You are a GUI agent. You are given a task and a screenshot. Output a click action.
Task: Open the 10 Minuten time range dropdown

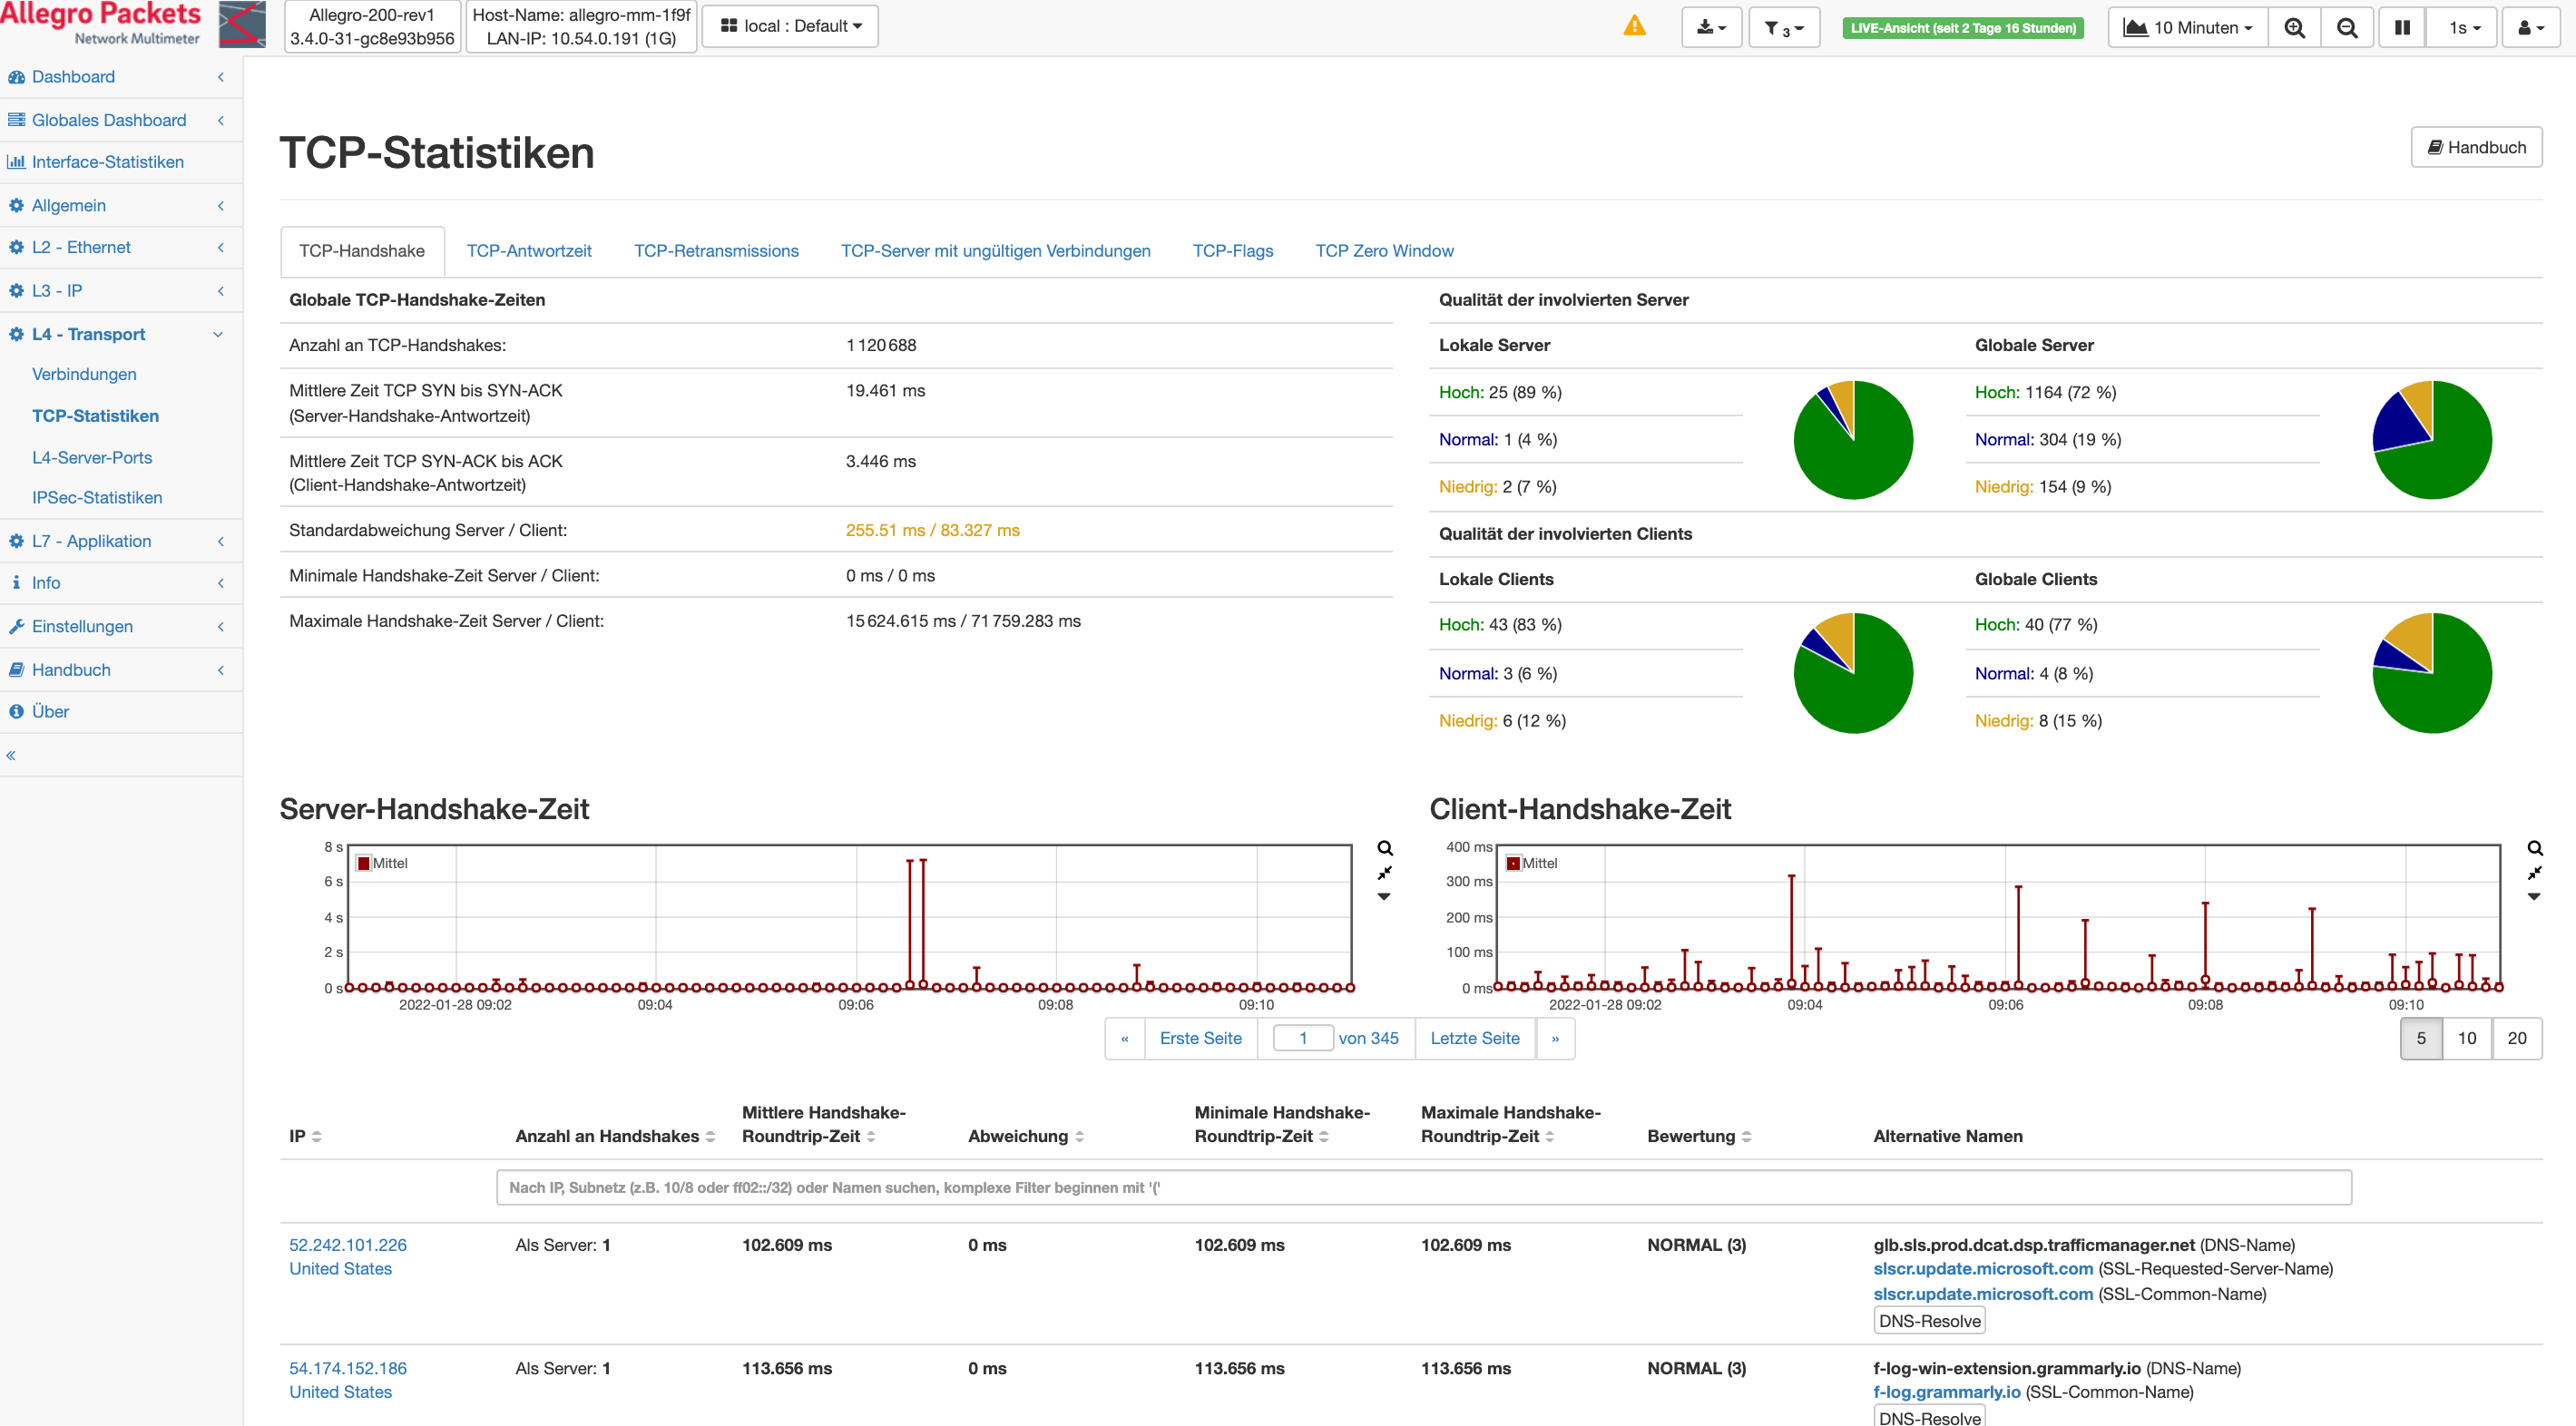click(x=2186, y=27)
